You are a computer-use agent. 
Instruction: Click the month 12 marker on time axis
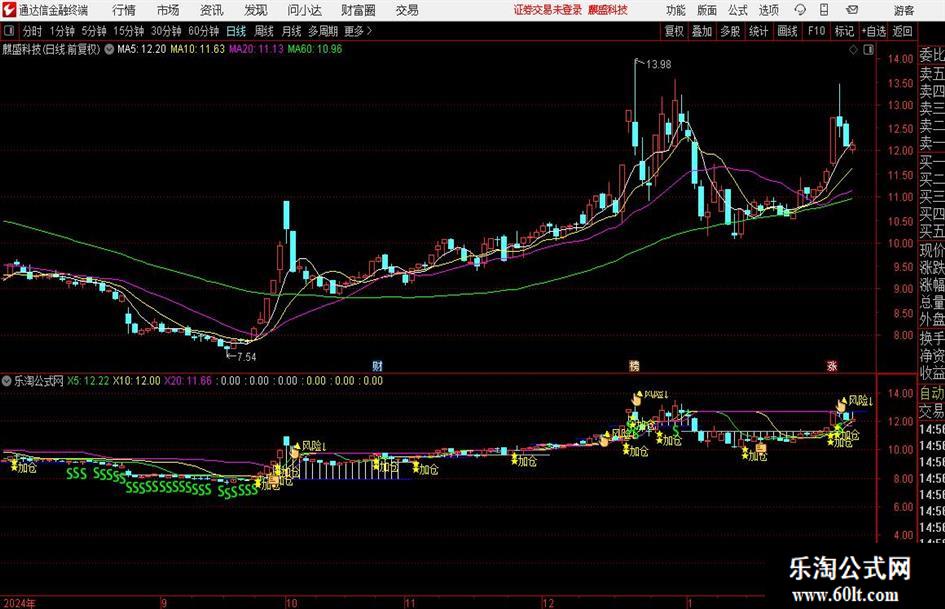pyautogui.click(x=548, y=603)
